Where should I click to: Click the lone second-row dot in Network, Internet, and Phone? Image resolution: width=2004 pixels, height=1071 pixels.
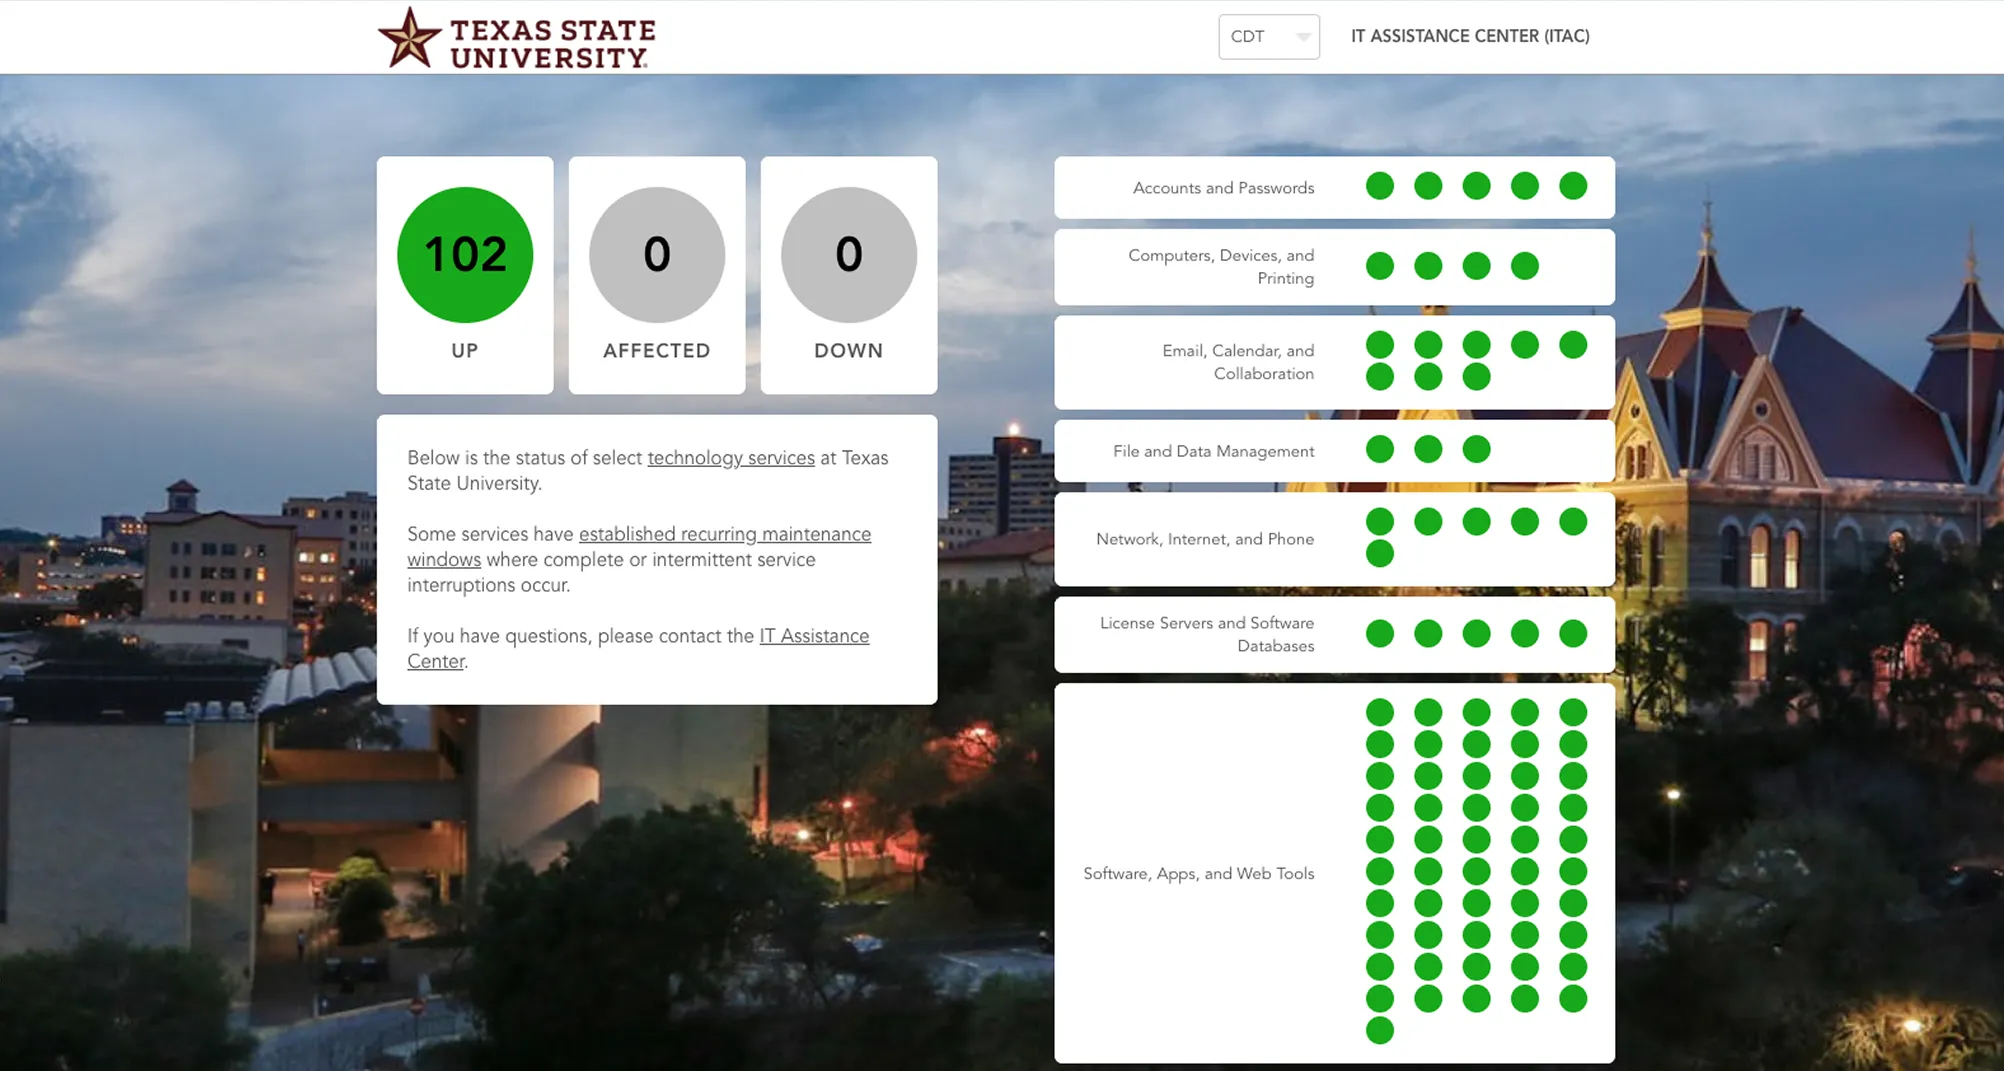(1380, 554)
